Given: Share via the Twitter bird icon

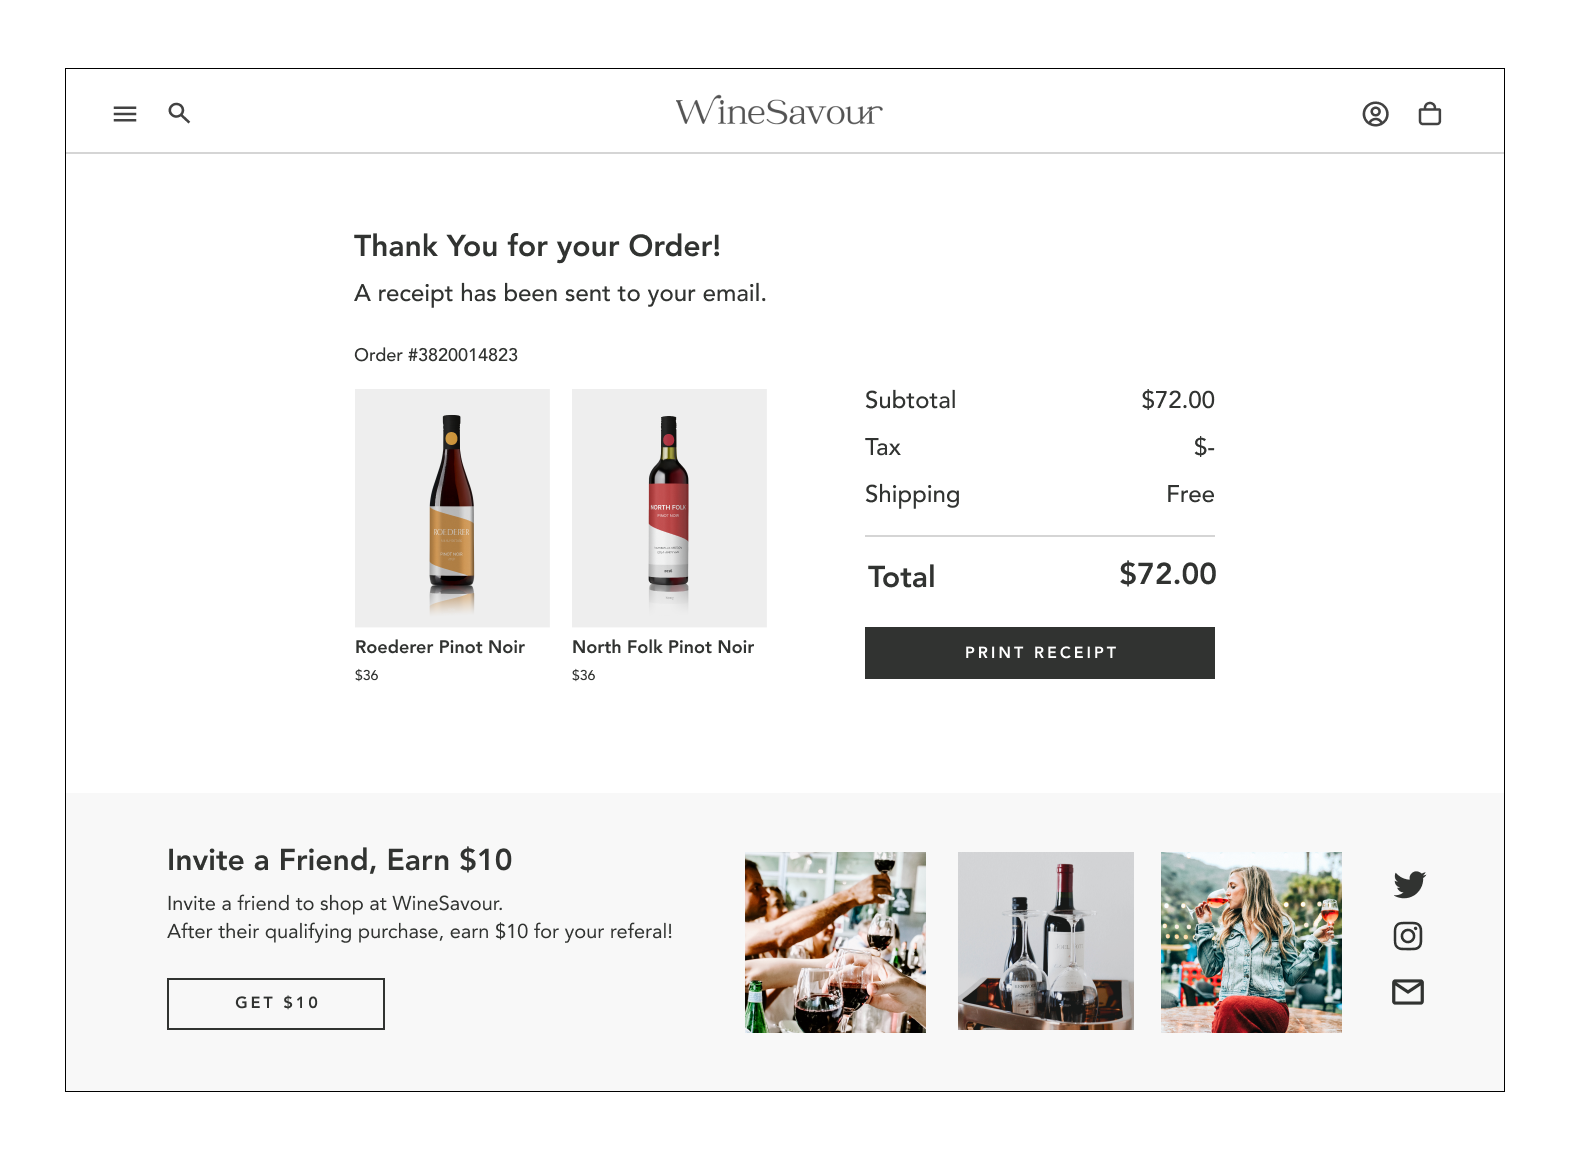Looking at the screenshot, I should coord(1409,884).
